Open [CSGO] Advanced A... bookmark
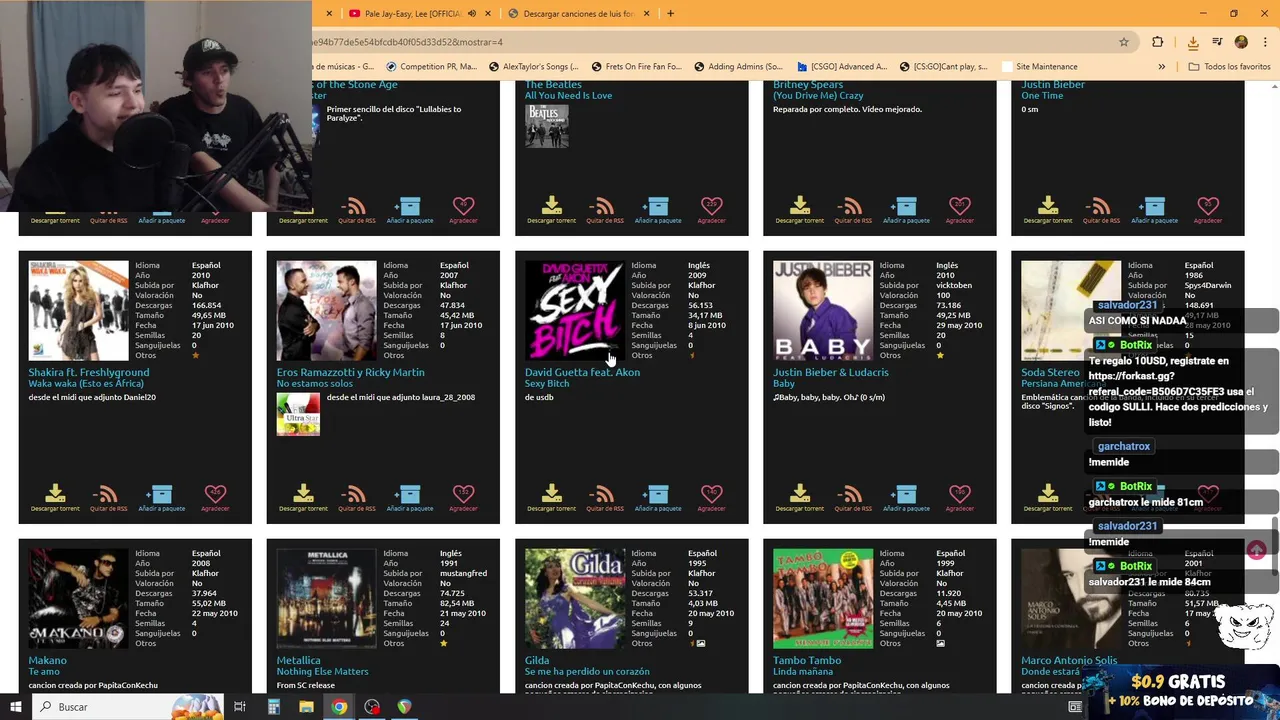This screenshot has width=1280, height=720. (841, 67)
